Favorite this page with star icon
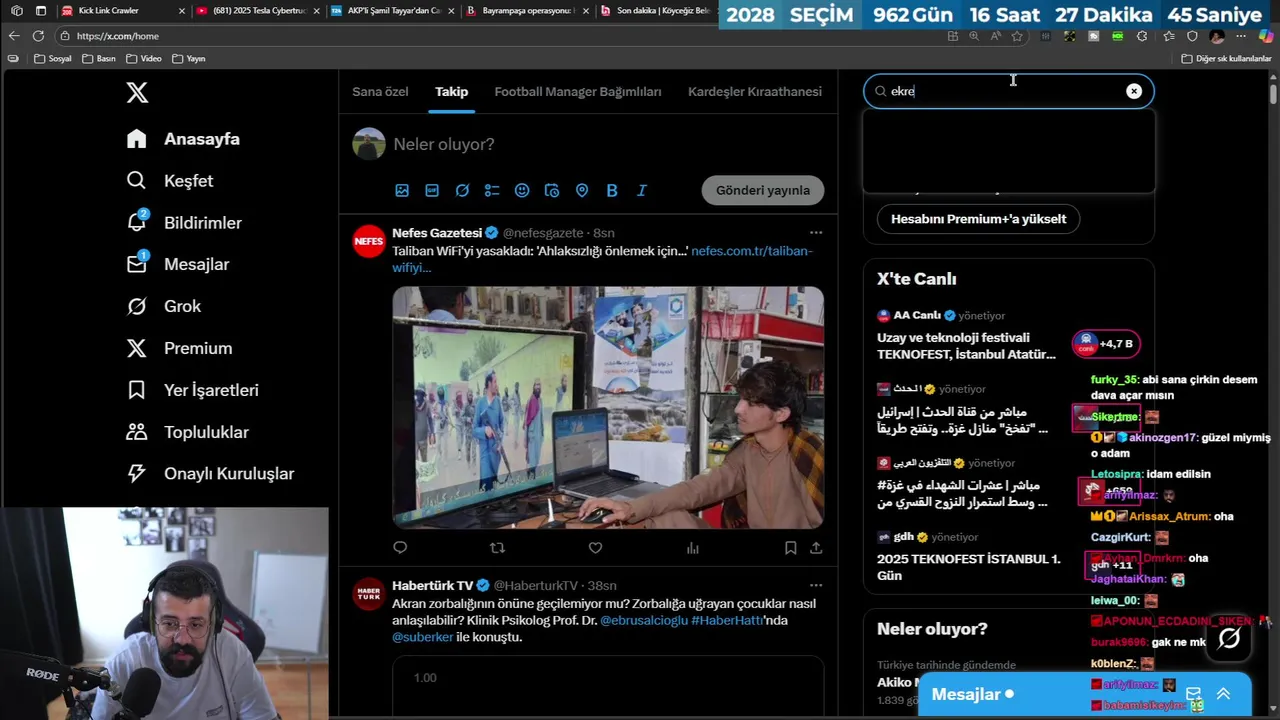1280x720 pixels. click(x=1017, y=36)
